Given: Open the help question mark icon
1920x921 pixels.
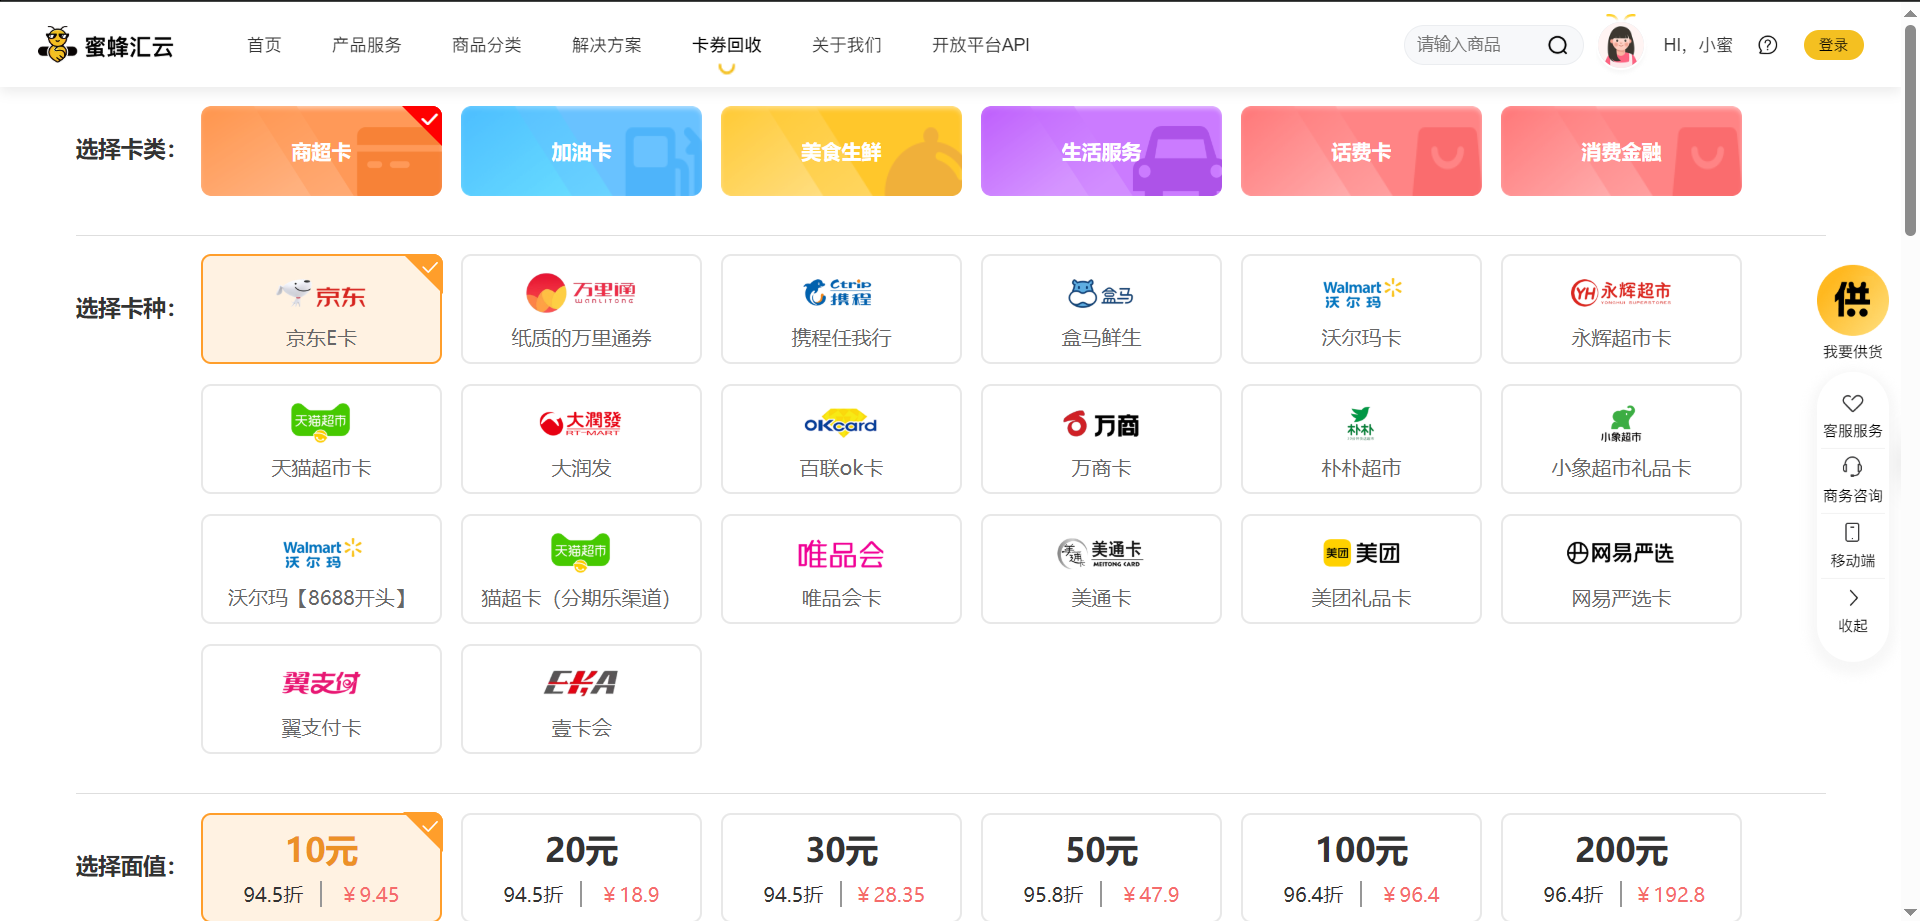Looking at the screenshot, I should (1767, 45).
